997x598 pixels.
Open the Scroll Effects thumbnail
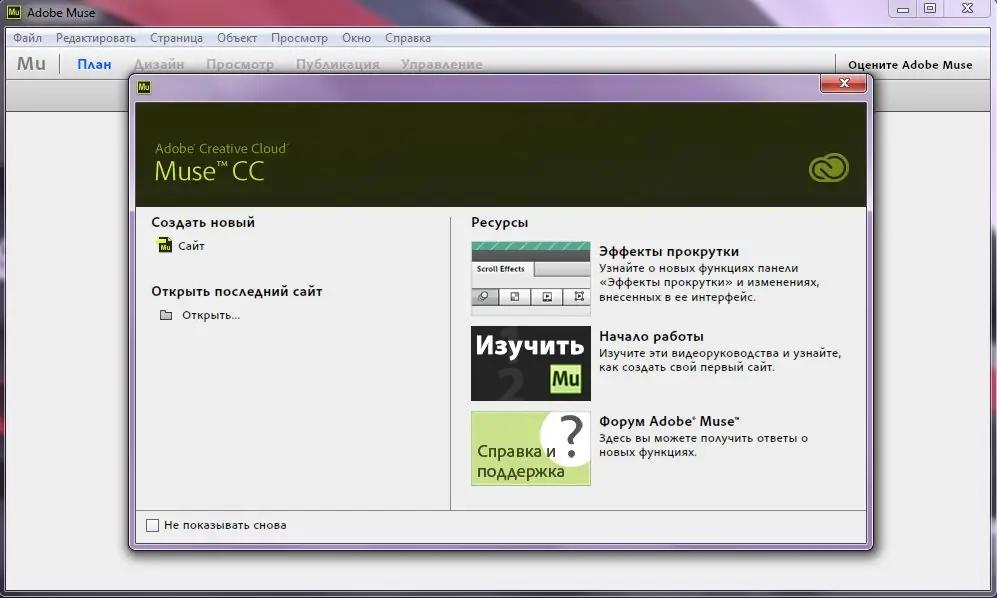530,279
